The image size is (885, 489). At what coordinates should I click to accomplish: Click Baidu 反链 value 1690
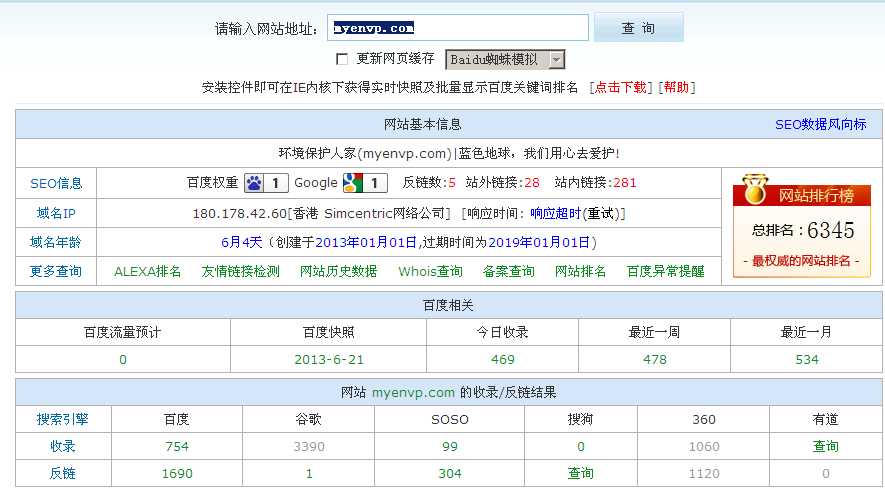[177, 473]
